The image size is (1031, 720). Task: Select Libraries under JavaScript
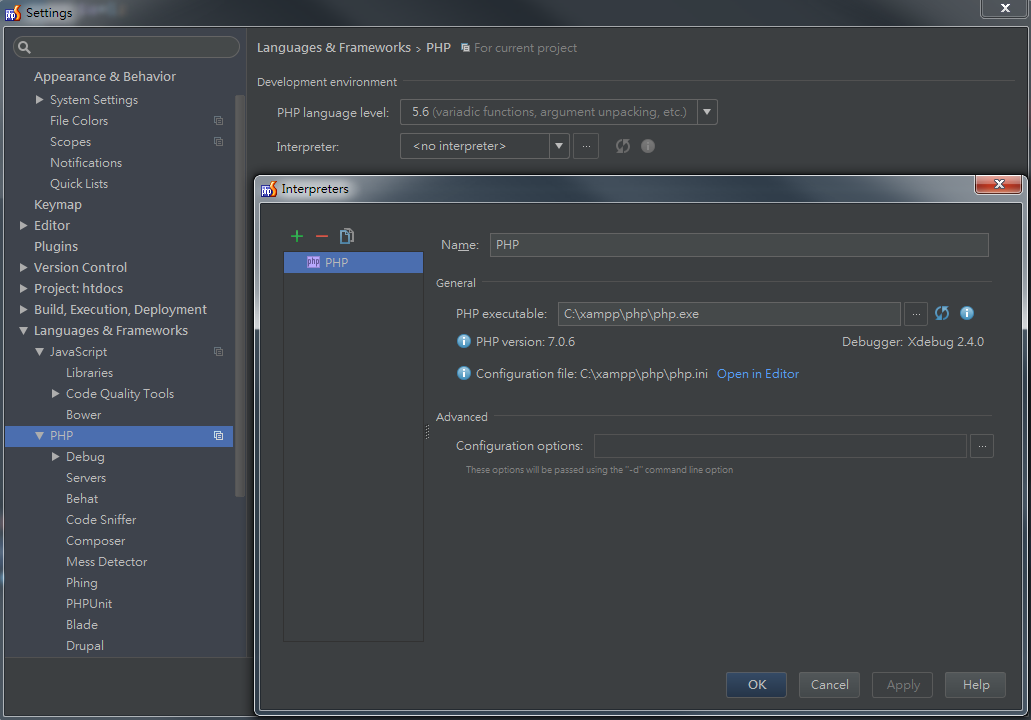pyautogui.click(x=89, y=373)
